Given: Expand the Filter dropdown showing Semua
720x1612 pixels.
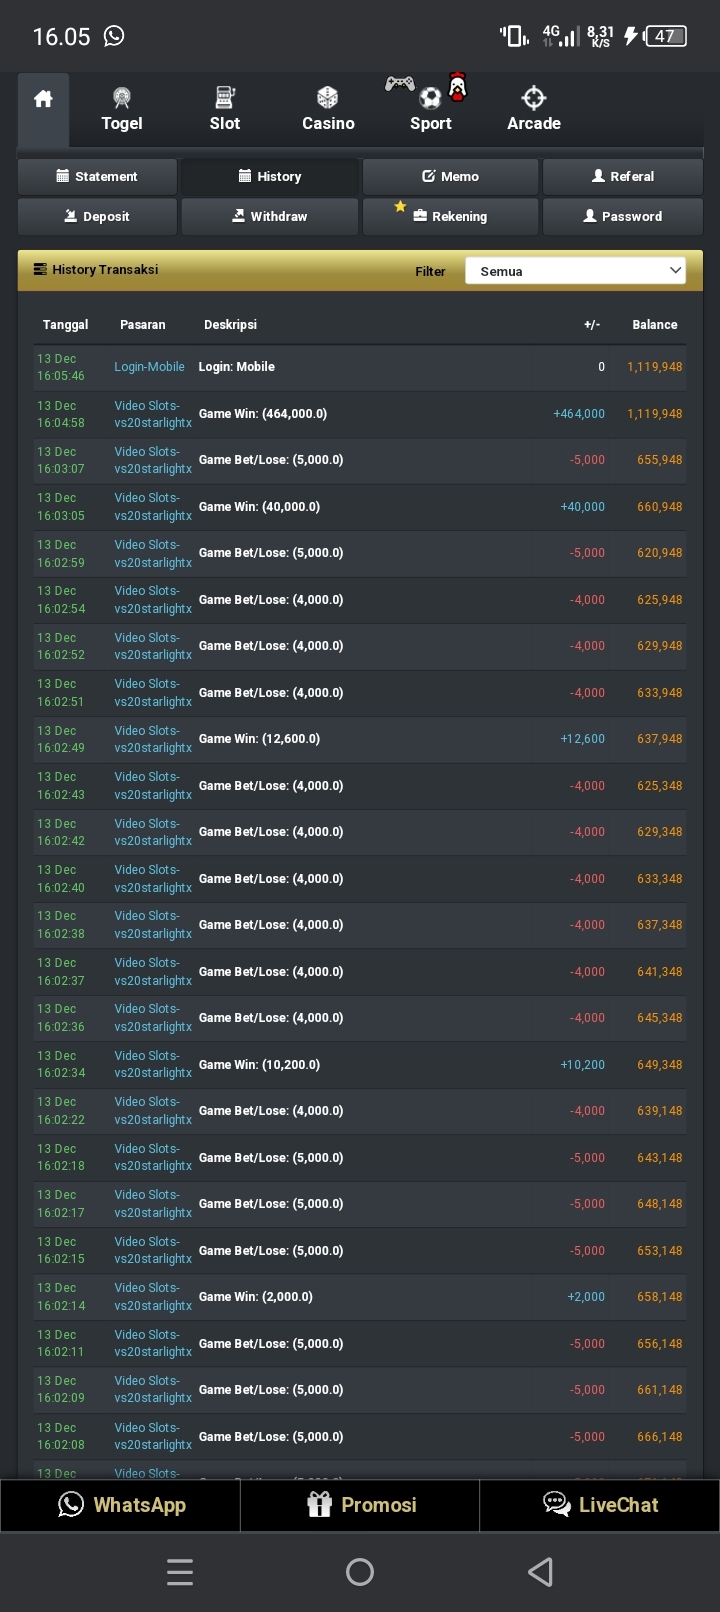Looking at the screenshot, I should (x=575, y=271).
